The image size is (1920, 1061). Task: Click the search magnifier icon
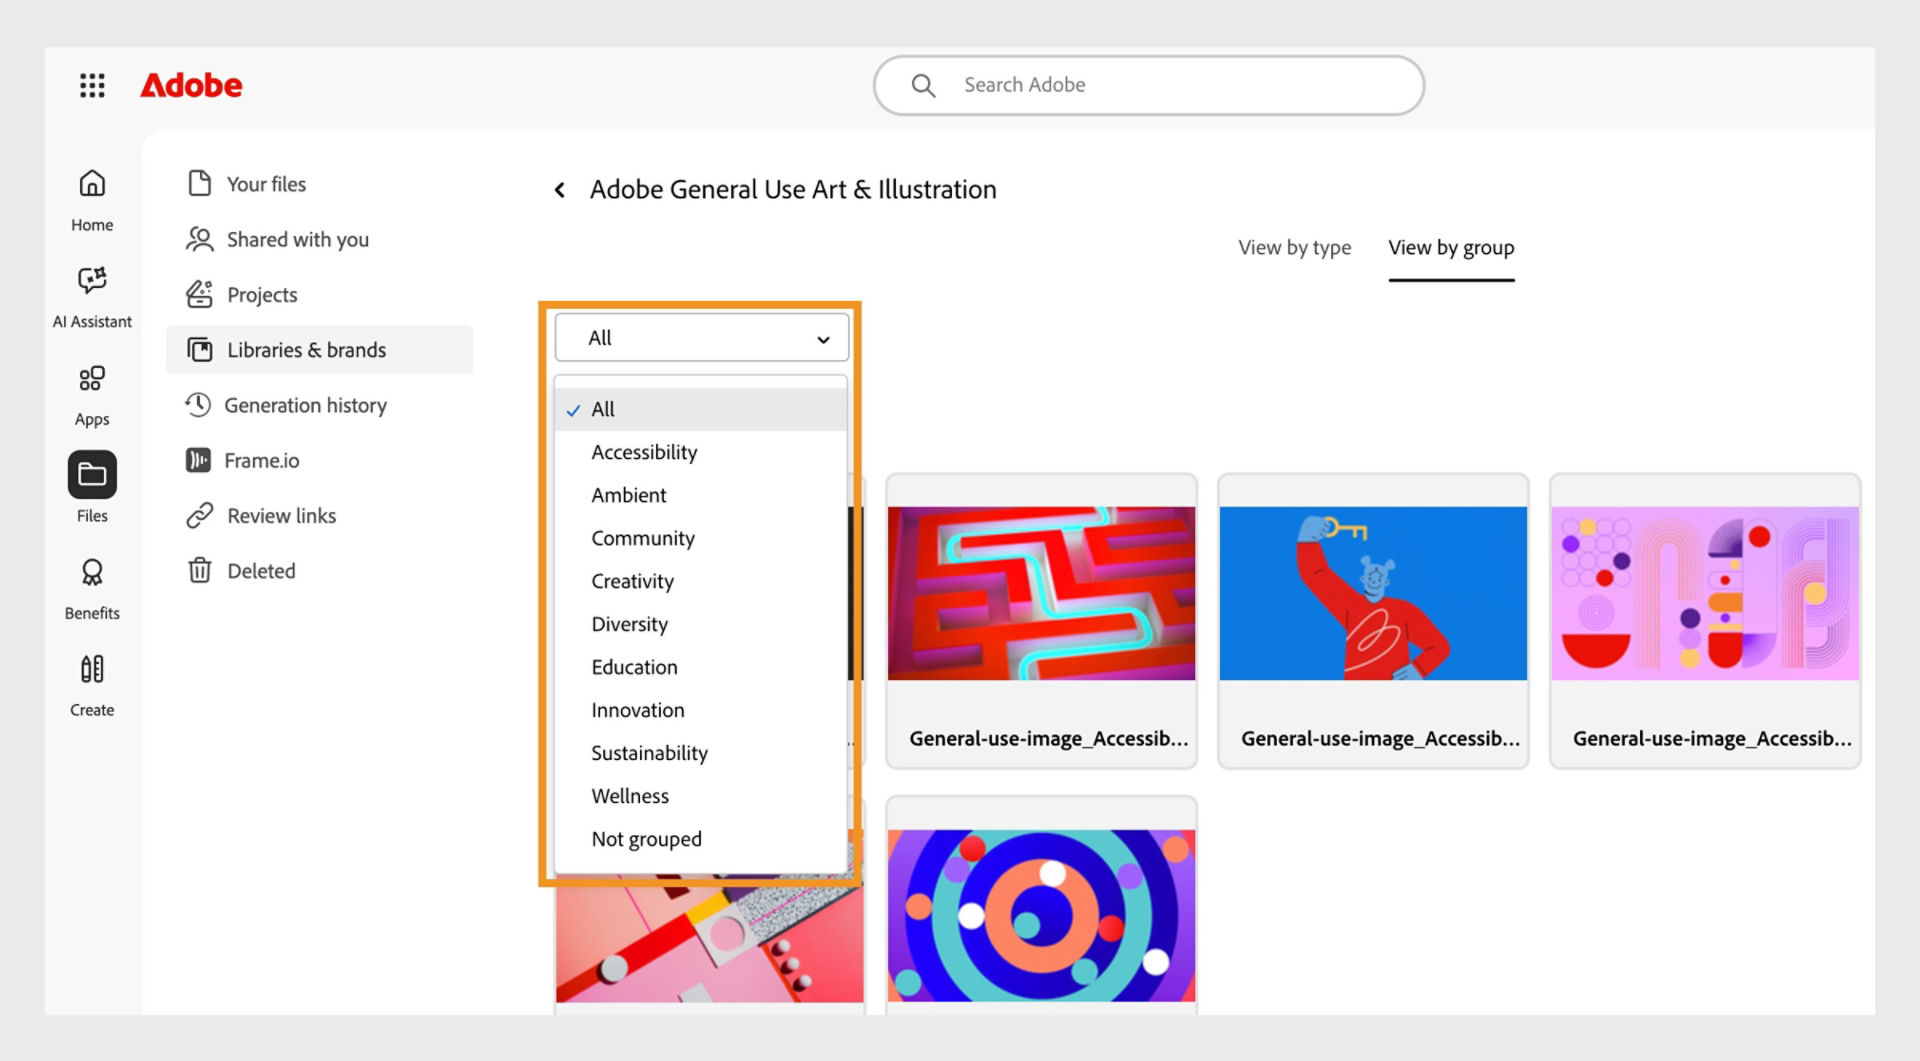click(x=923, y=86)
